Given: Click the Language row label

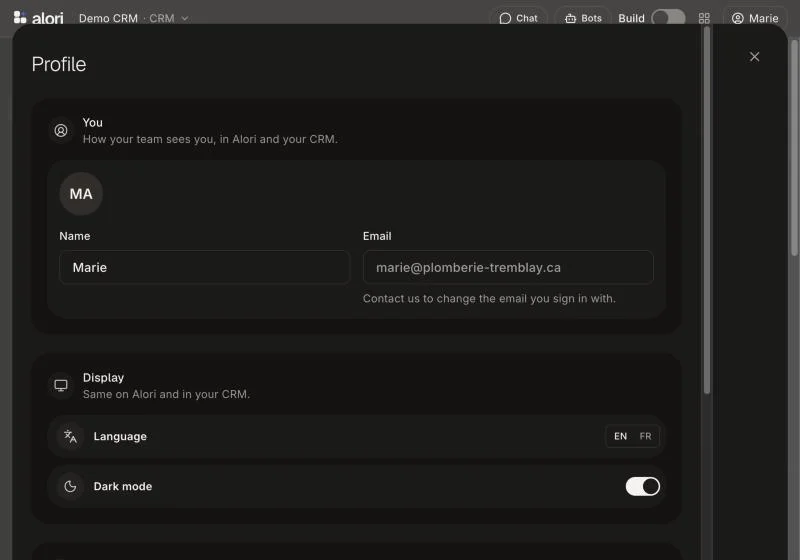Looking at the screenshot, I should (x=120, y=437).
